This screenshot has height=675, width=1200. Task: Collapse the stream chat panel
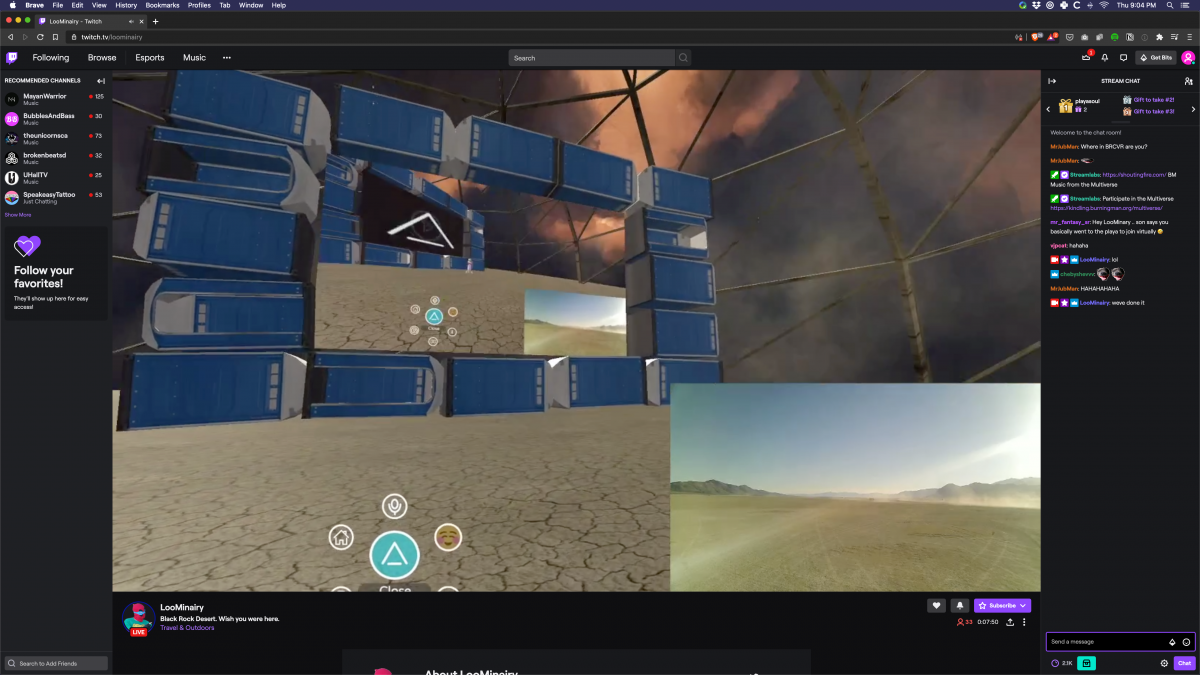1052,81
